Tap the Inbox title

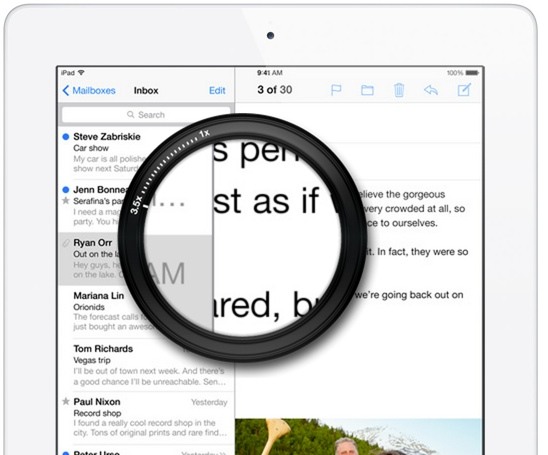(x=146, y=91)
